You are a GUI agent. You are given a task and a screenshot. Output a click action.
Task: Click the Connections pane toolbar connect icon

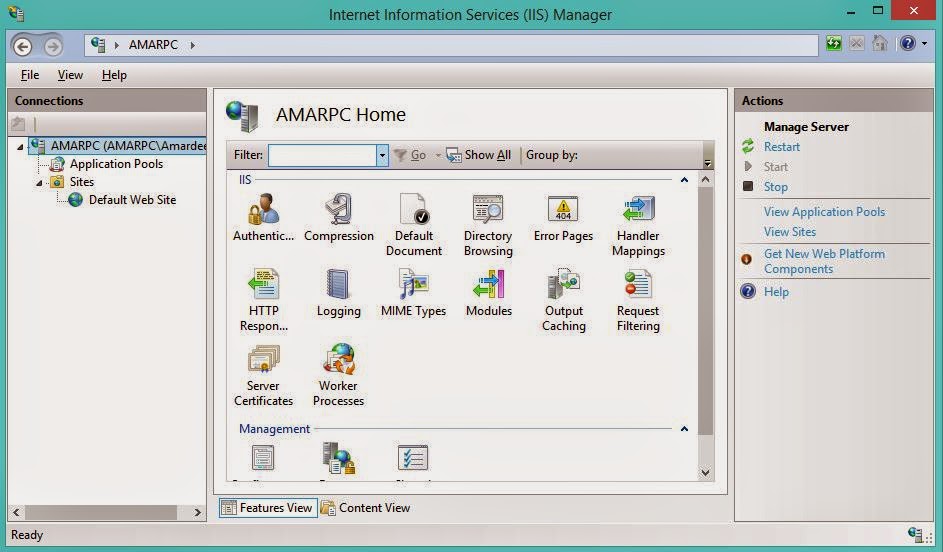[x=18, y=124]
